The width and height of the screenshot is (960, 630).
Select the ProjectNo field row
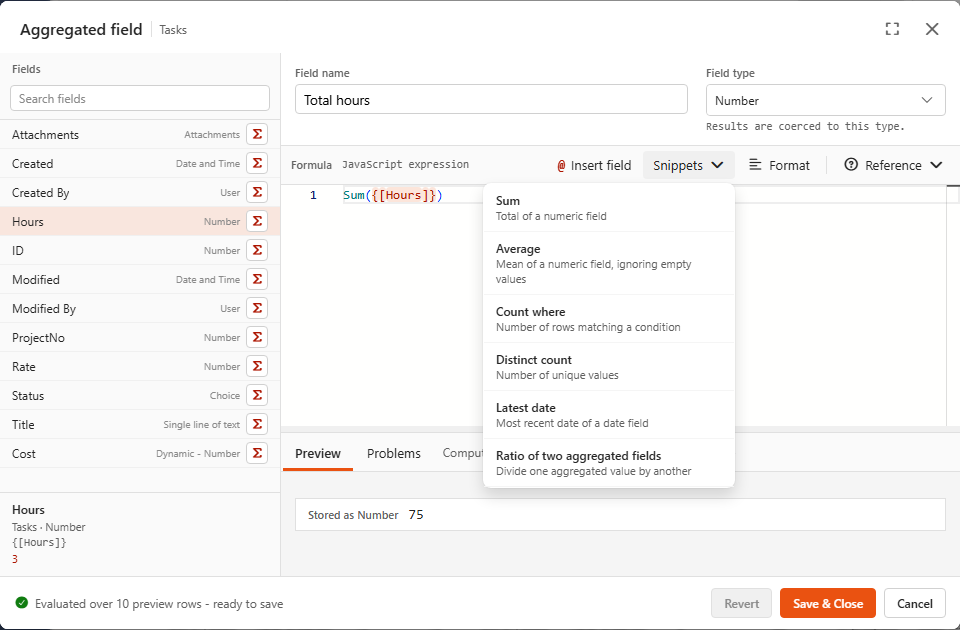click(140, 337)
